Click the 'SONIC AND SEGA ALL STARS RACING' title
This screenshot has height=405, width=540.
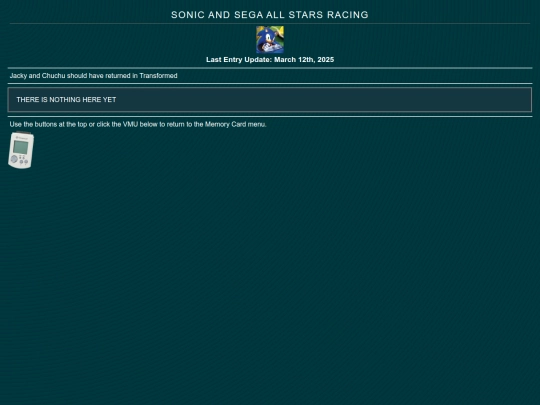(270, 15)
